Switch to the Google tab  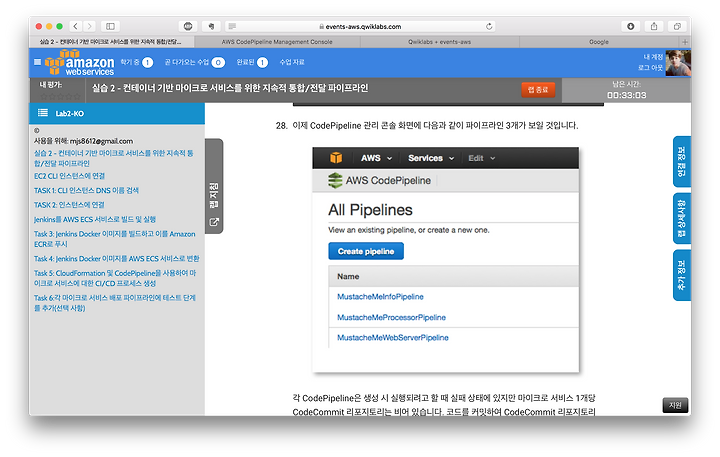599,42
